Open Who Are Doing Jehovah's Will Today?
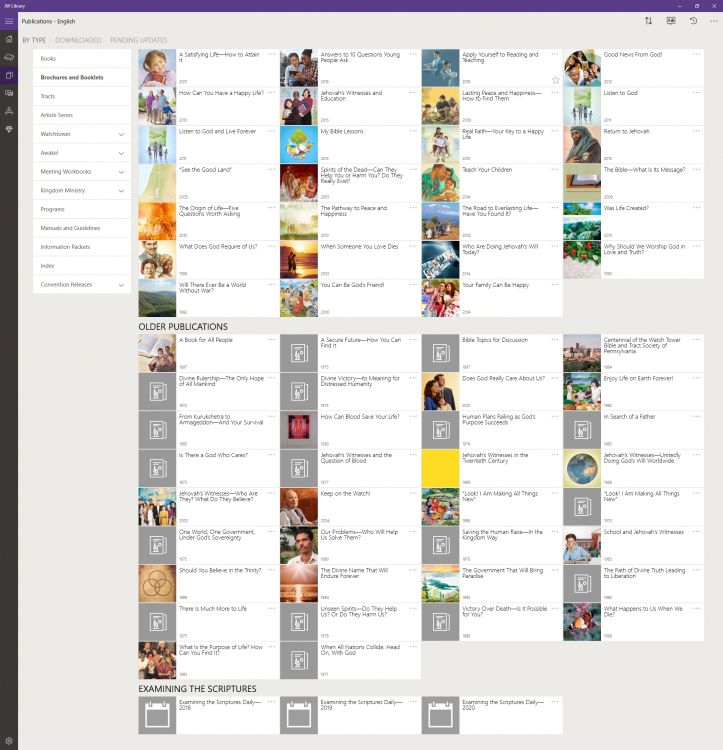The width and height of the screenshot is (723, 750). pos(492,260)
